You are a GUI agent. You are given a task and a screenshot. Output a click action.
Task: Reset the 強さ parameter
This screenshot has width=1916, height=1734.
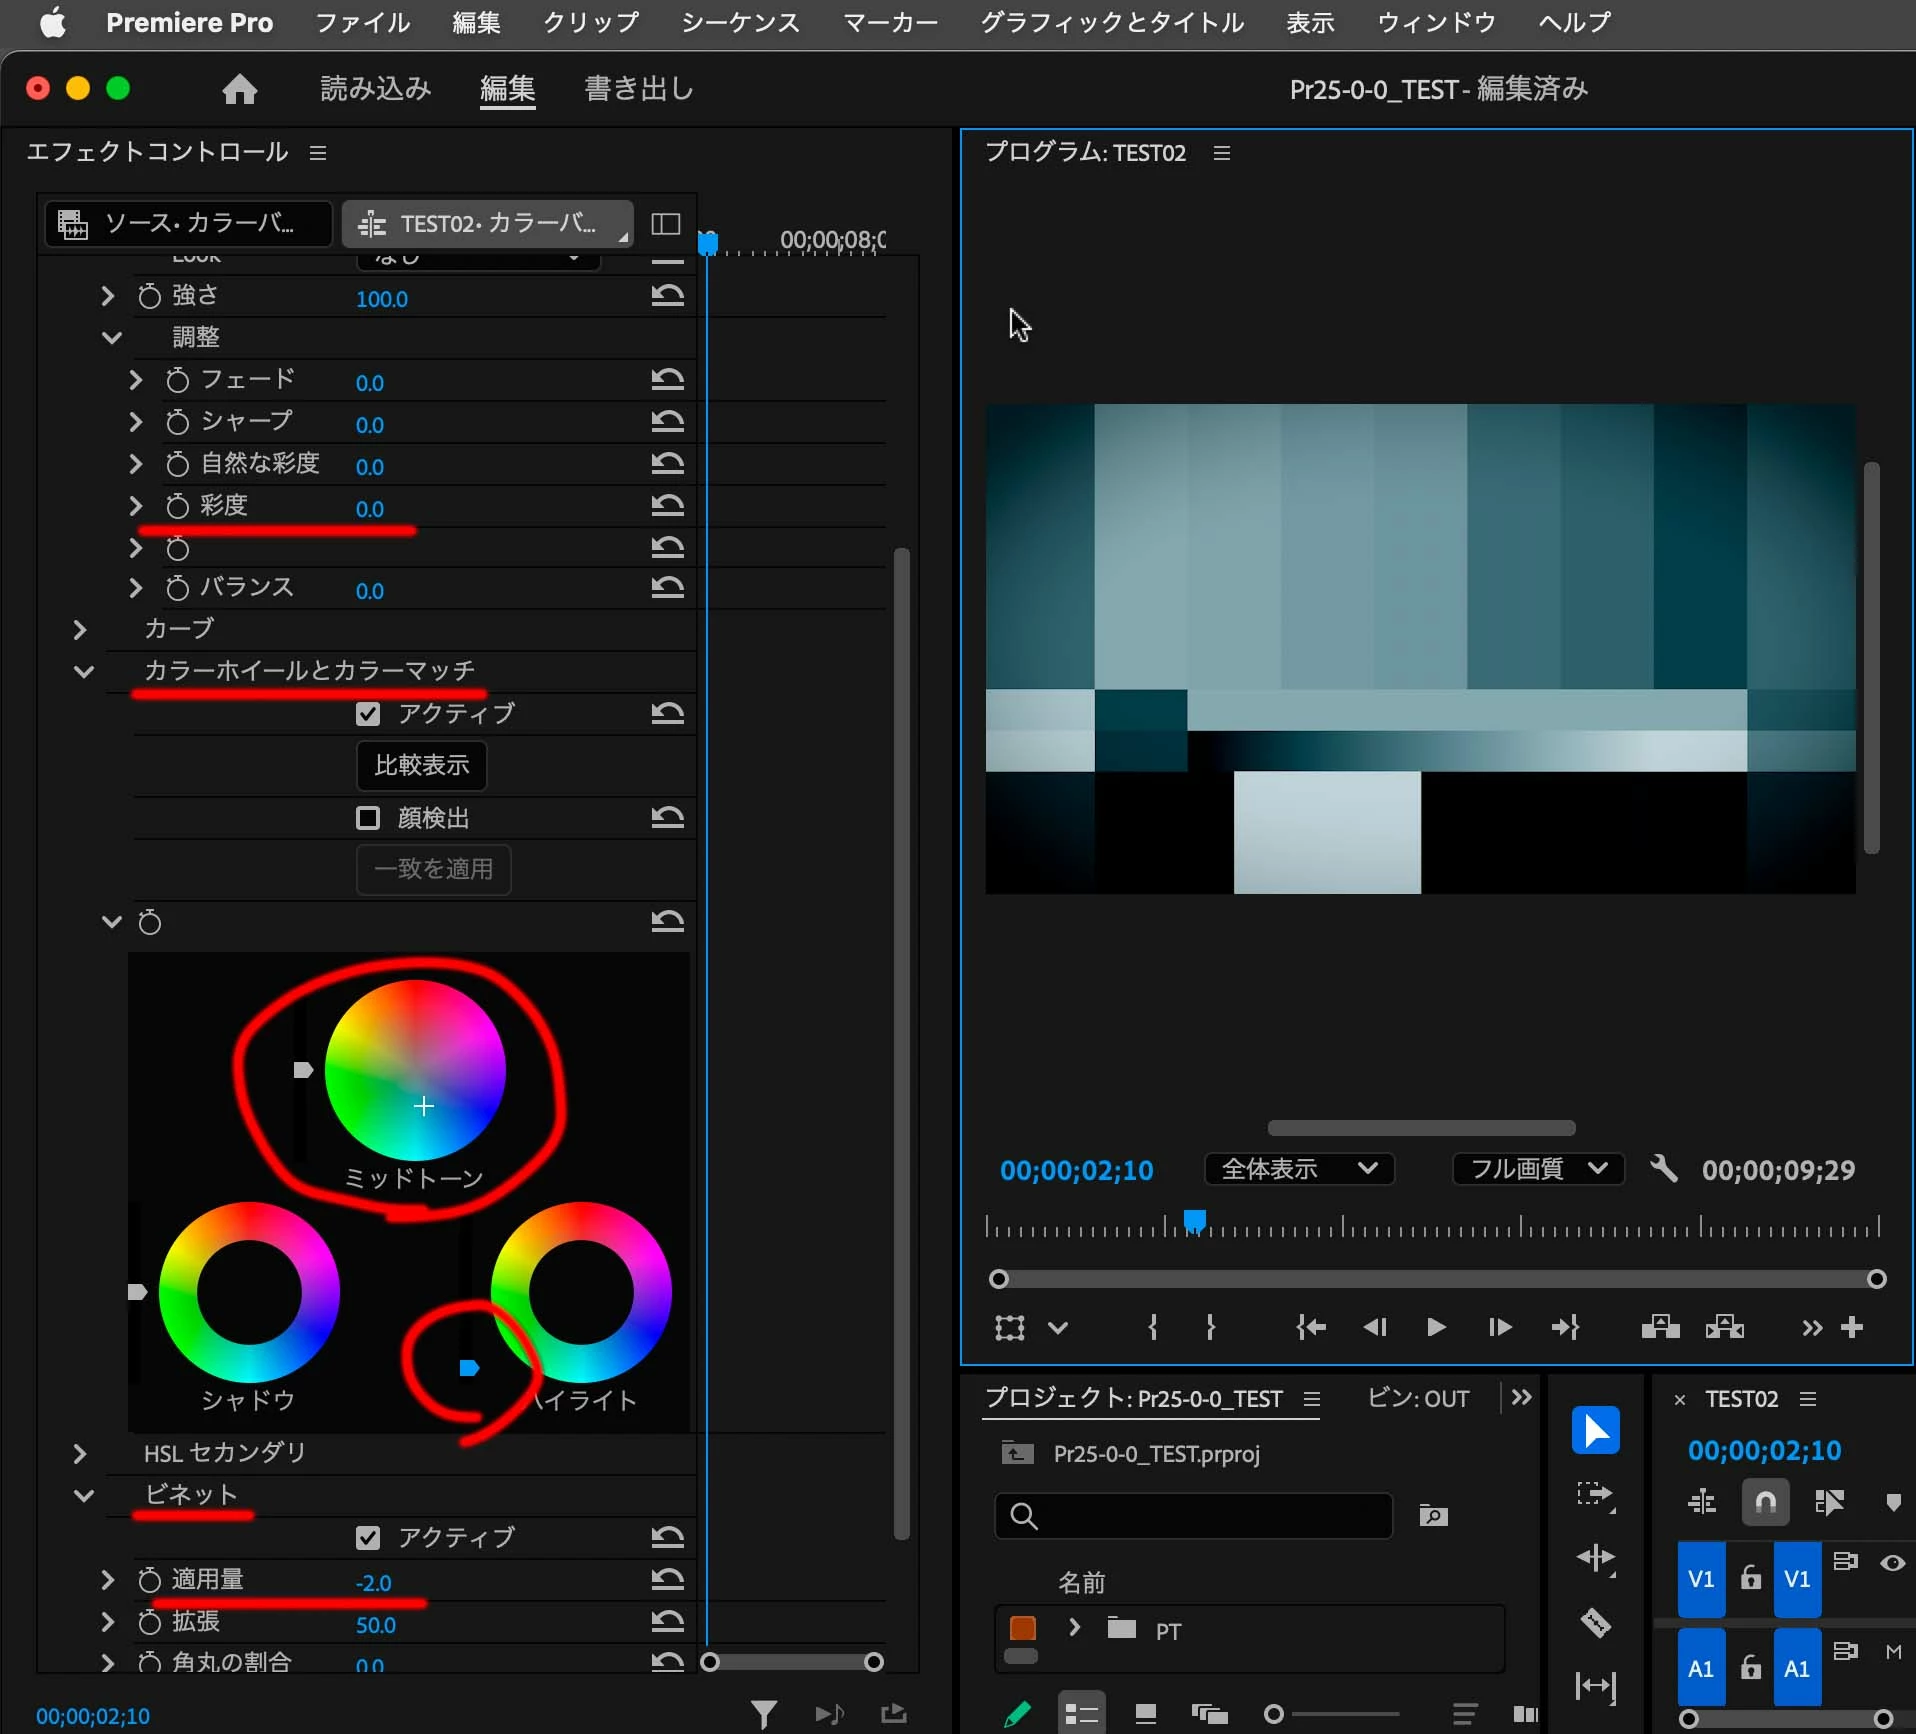[667, 296]
